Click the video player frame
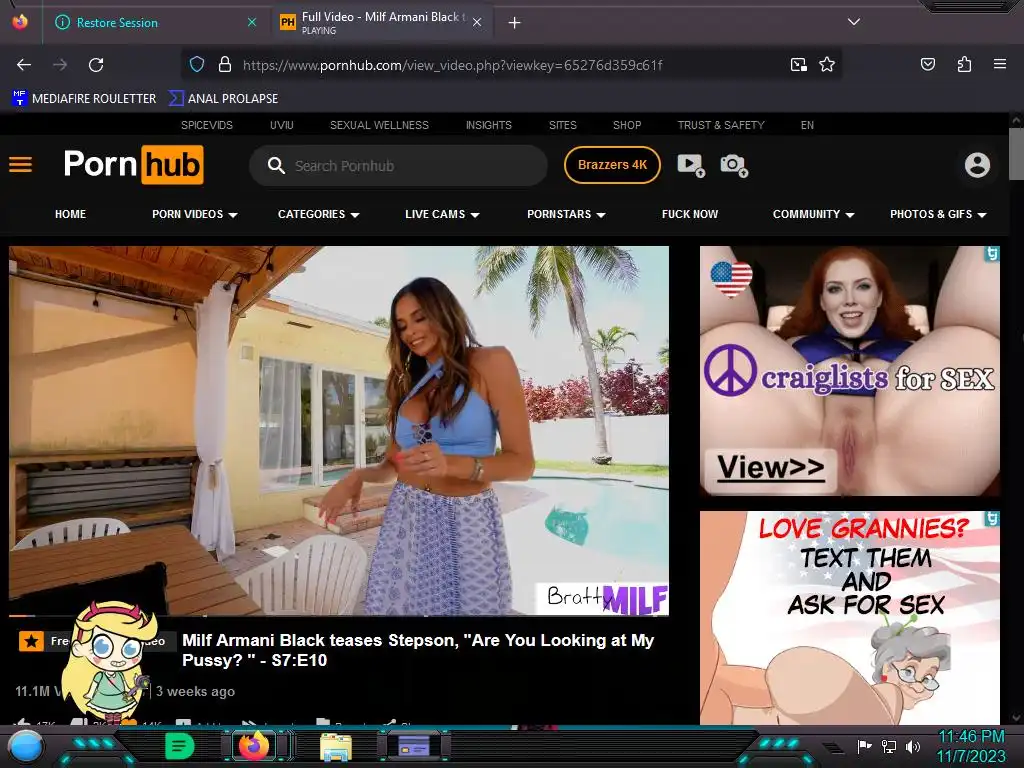Image resolution: width=1024 pixels, height=768 pixels. [x=338, y=430]
